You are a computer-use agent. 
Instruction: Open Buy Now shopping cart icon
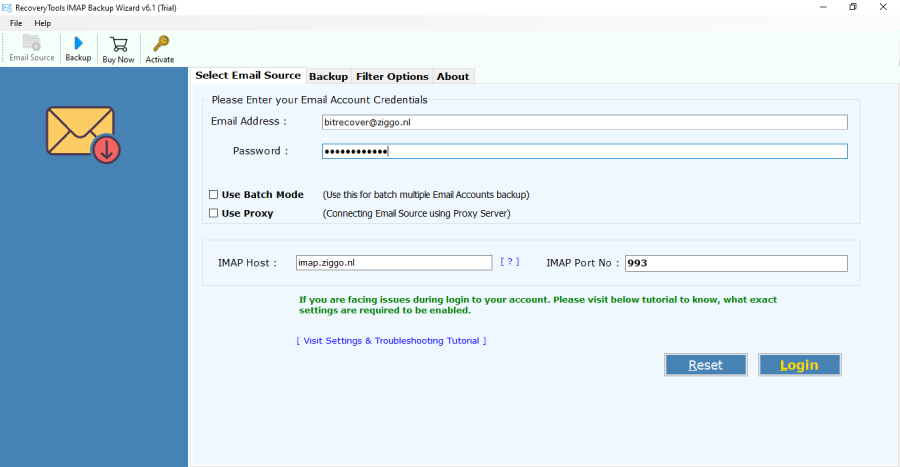tap(119, 44)
